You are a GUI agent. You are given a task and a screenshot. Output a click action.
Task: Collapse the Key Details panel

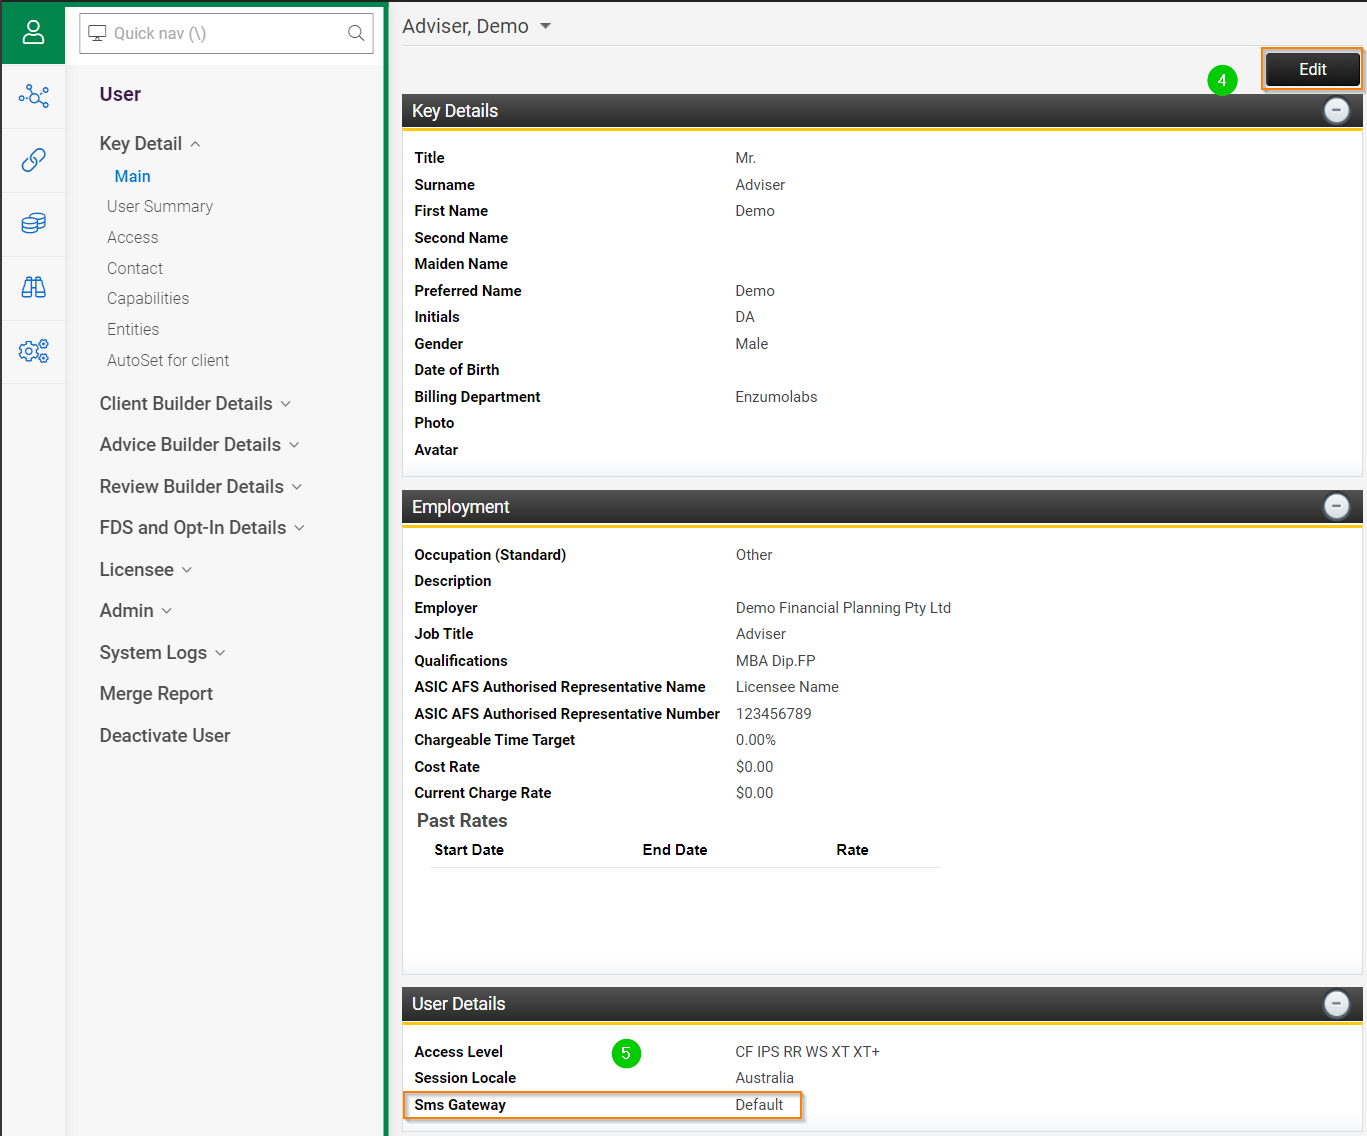(x=1336, y=110)
